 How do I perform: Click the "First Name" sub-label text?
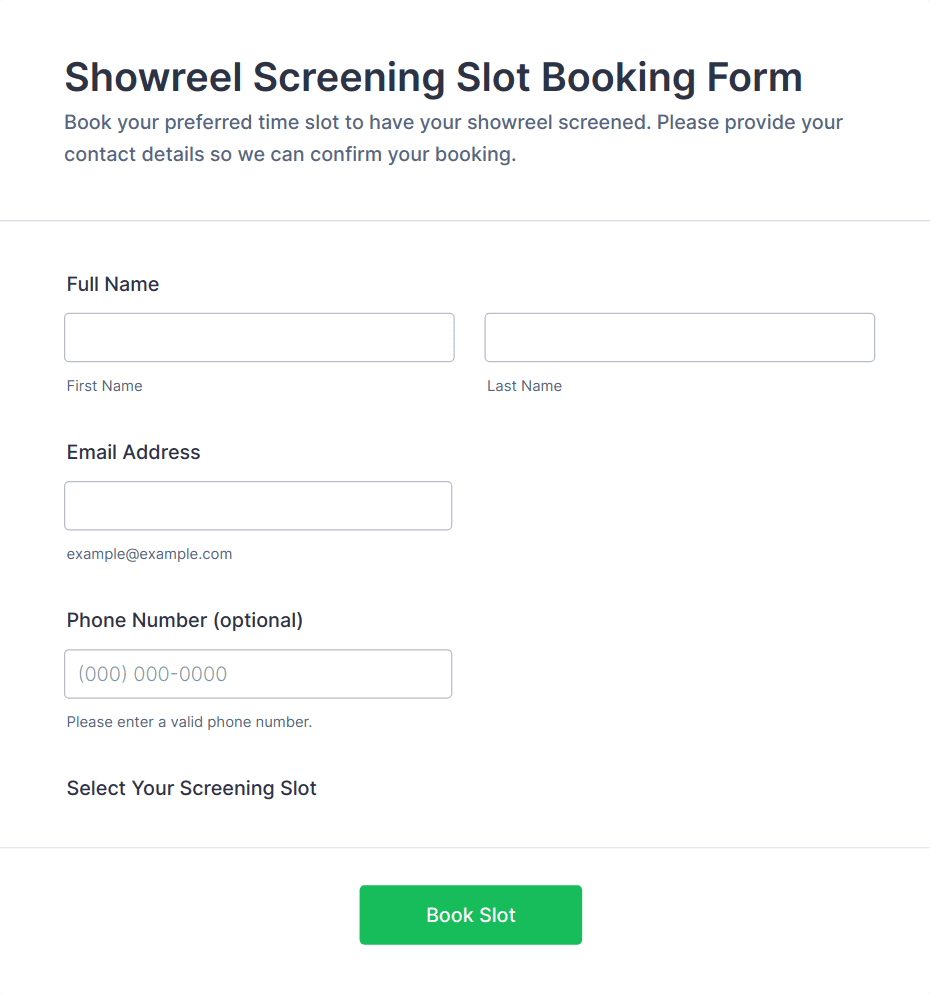[105, 386]
